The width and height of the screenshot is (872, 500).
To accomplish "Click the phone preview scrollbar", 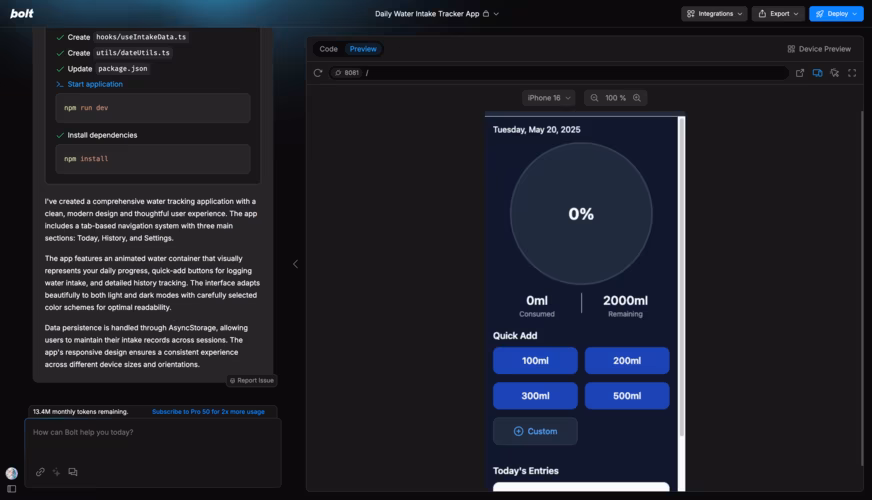I will (681, 276).
